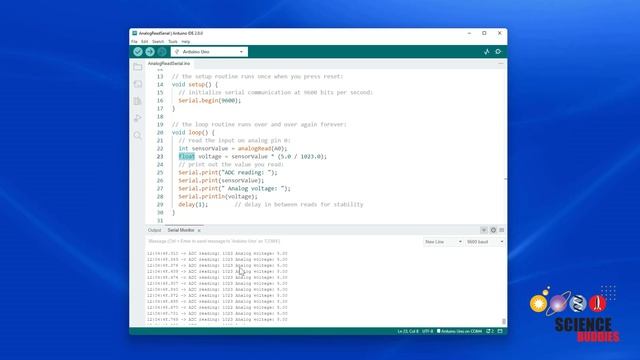
Task: Open the Sketch menu
Action: [158, 42]
